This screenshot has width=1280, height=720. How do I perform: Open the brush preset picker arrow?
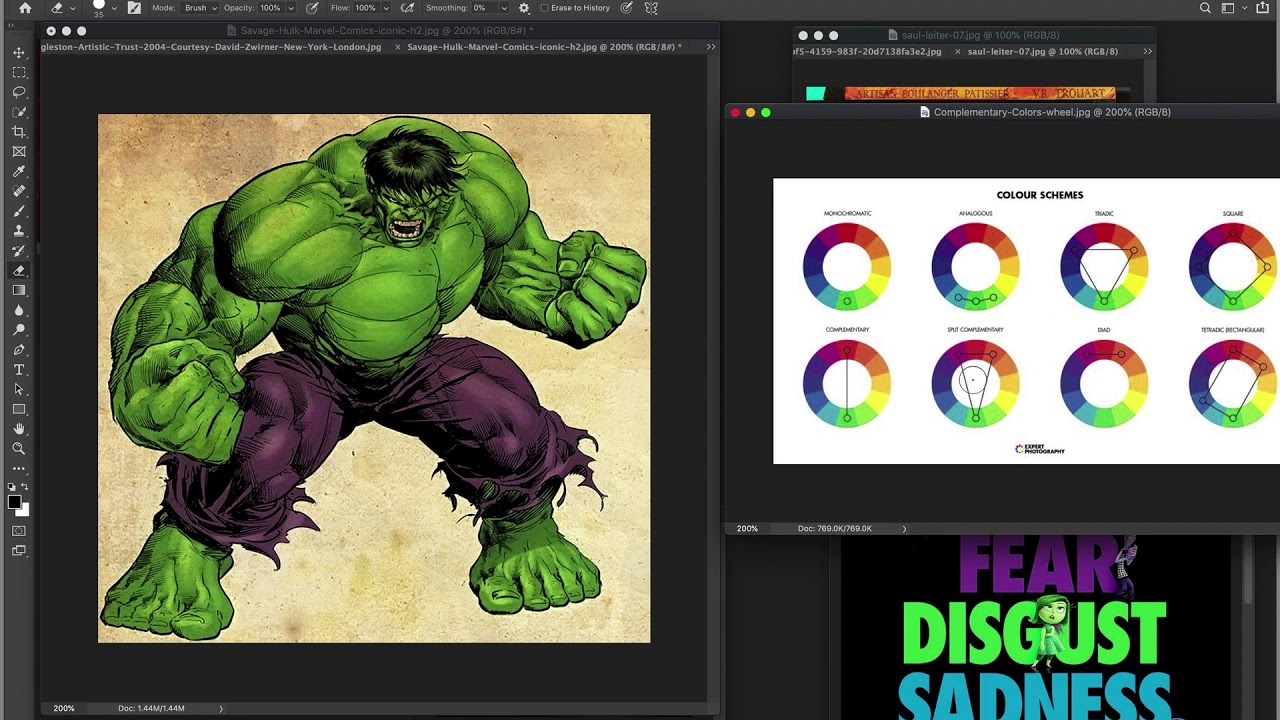tap(114, 8)
